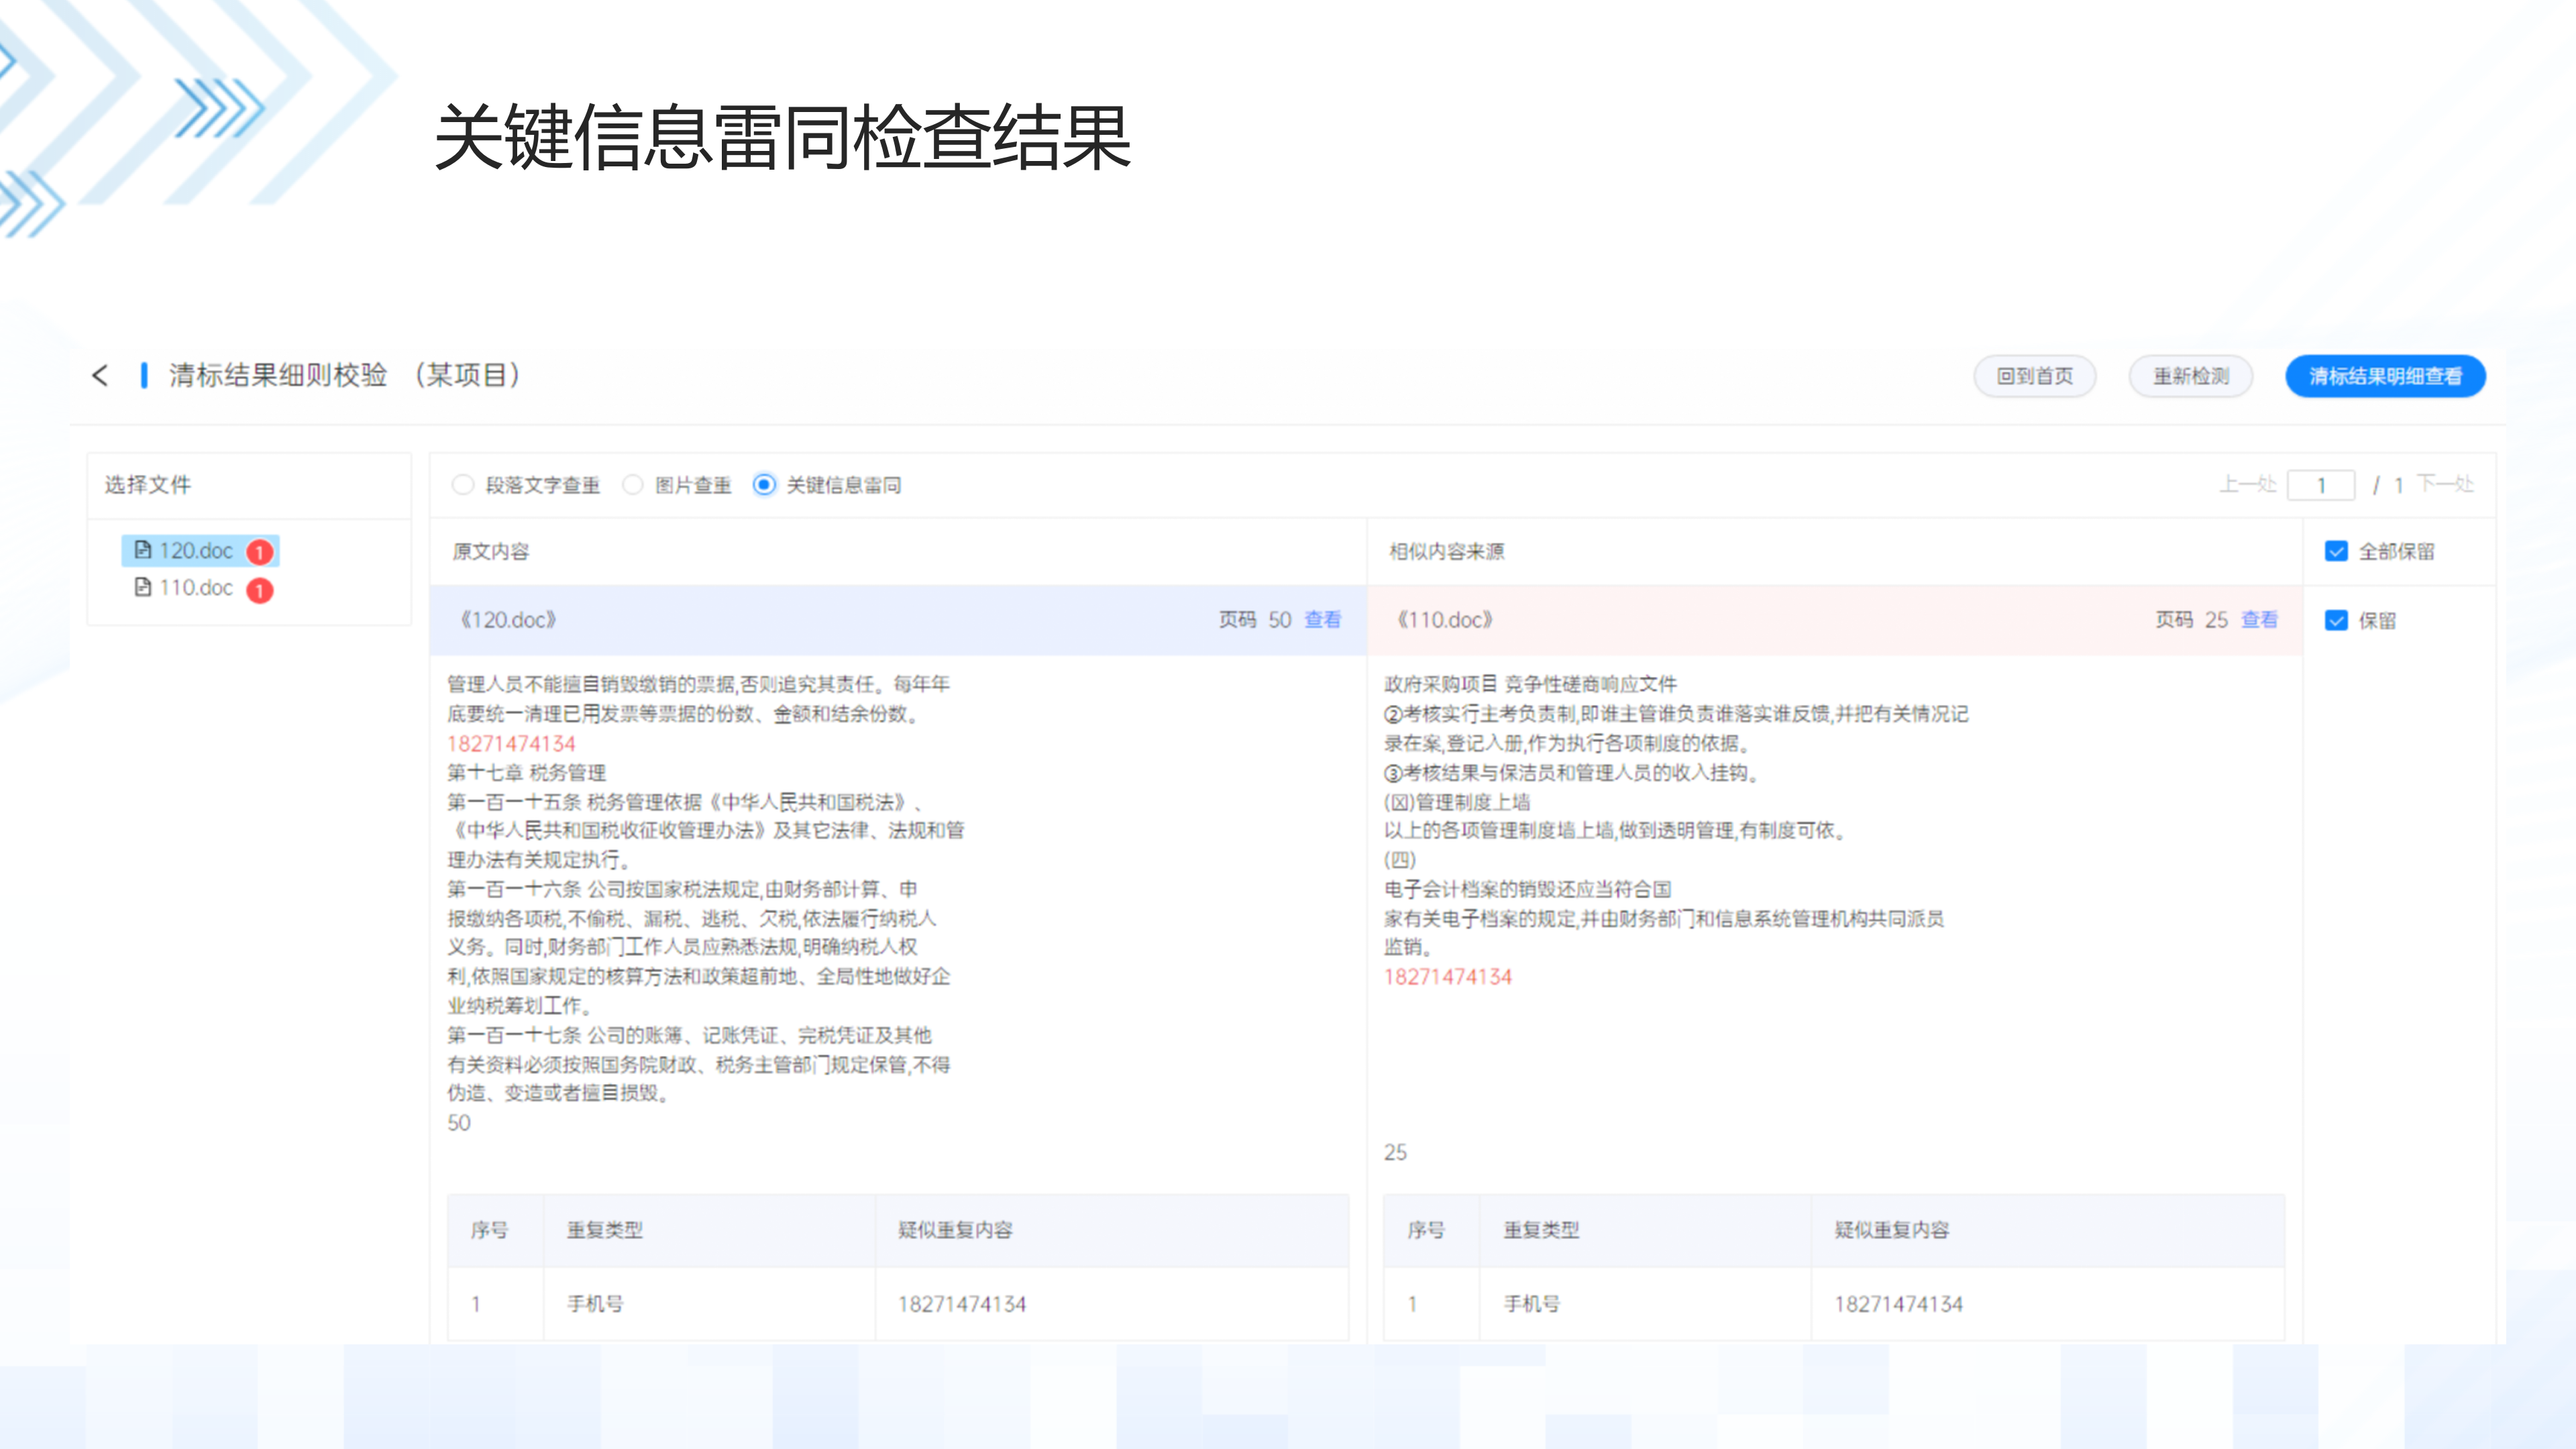The width and height of the screenshot is (2576, 1449).
Task: Click red phone number in similar source text
Action: (x=1448, y=977)
